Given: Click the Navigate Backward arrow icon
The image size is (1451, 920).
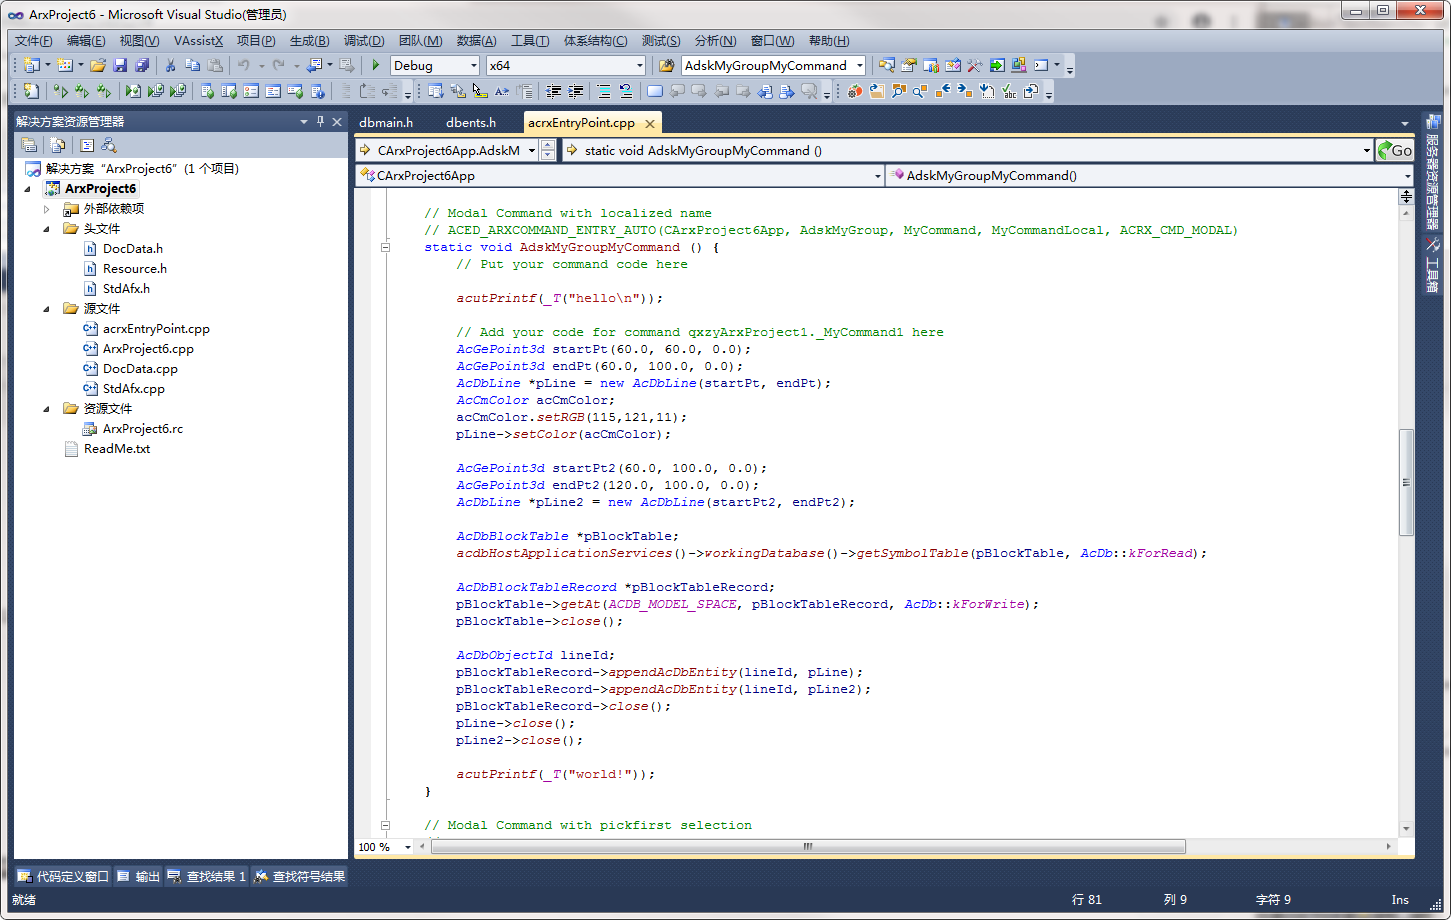Looking at the screenshot, I should pyautogui.click(x=313, y=64).
